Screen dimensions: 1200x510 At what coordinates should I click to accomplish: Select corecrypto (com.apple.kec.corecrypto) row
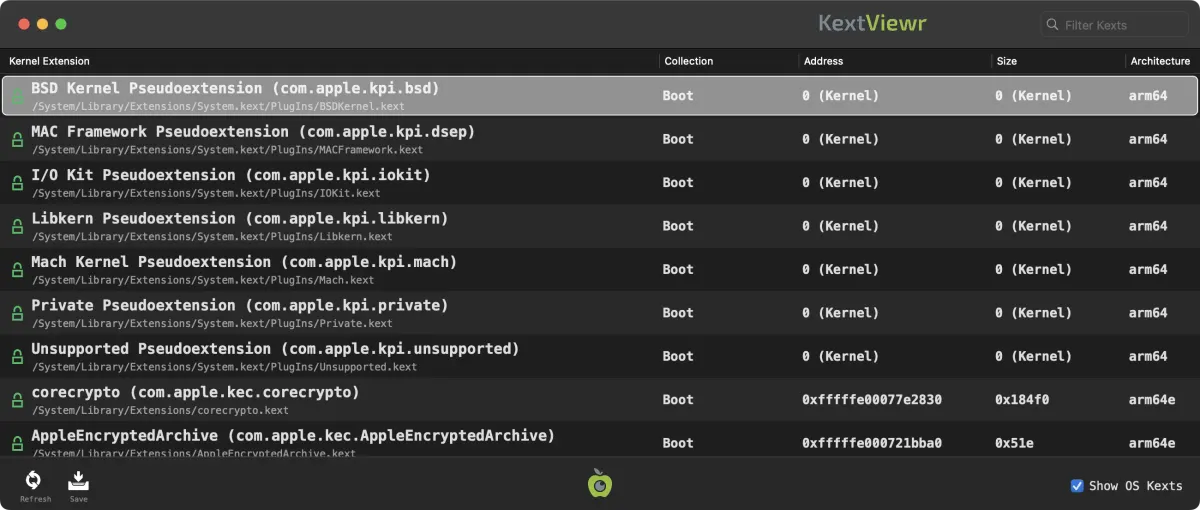pyautogui.click(x=600, y=400)
